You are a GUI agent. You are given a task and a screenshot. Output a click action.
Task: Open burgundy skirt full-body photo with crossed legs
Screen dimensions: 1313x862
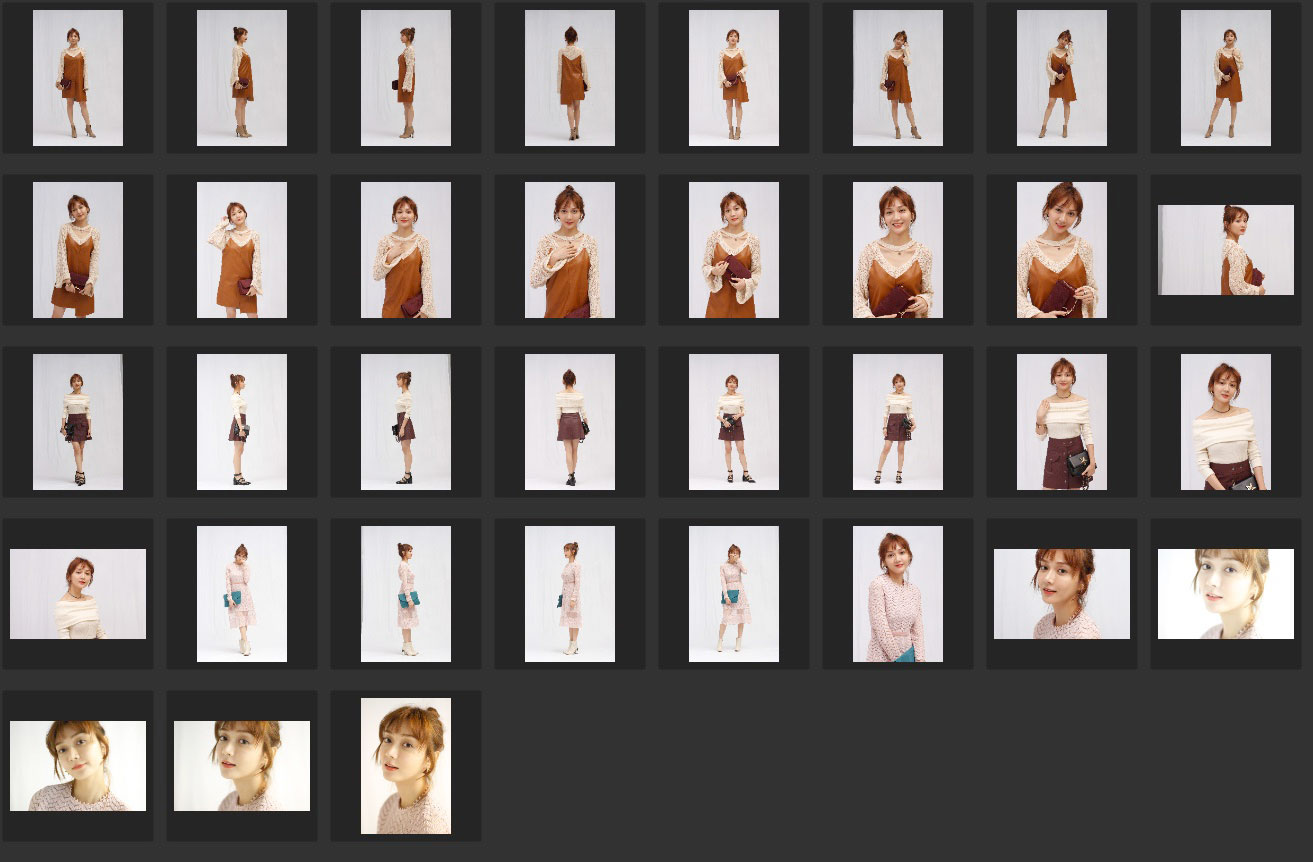click(x=78, y=422)
